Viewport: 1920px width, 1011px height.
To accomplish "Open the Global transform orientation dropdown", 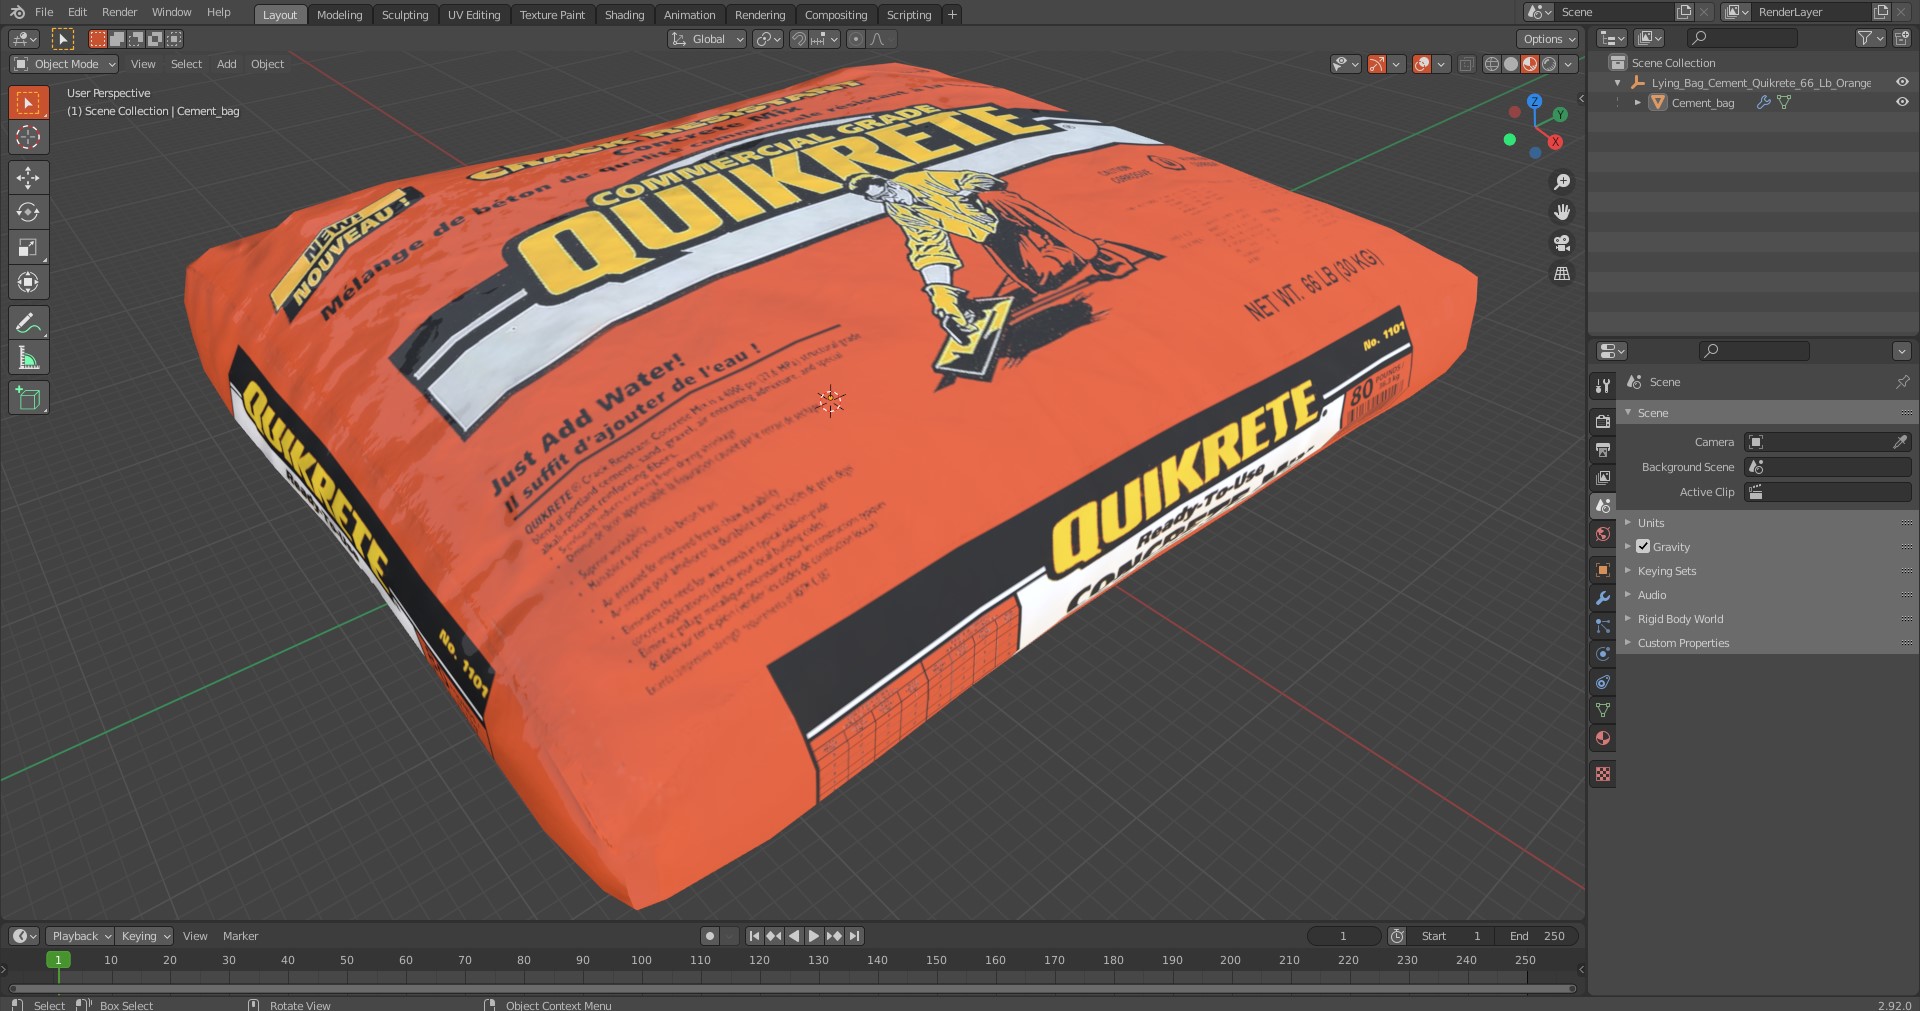I will pos(707,39).
